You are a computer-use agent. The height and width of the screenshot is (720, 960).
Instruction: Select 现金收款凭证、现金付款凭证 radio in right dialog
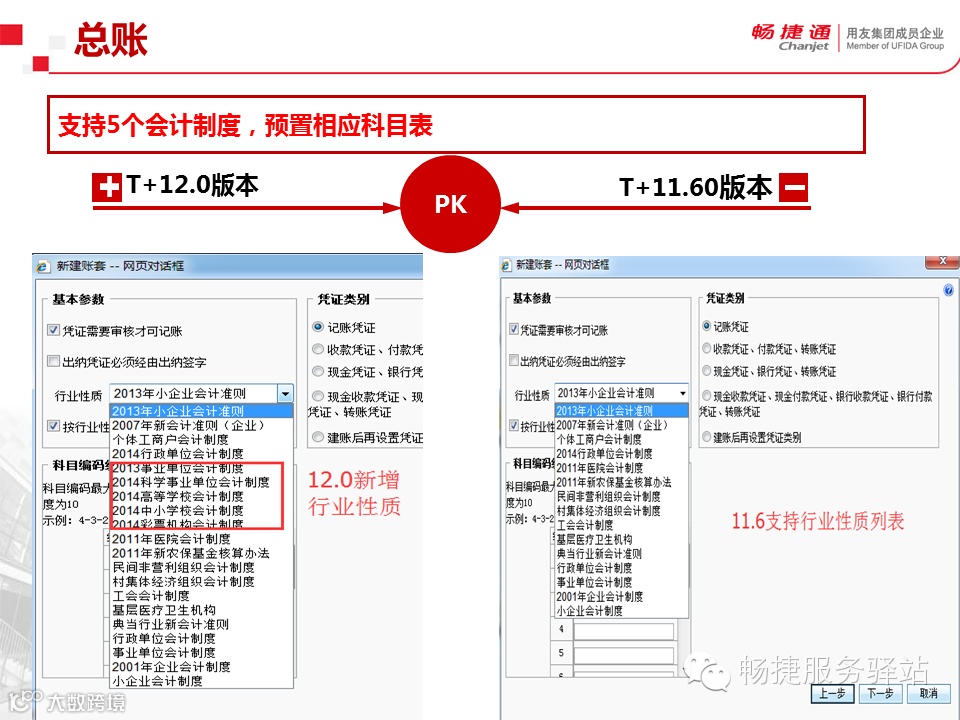707,396
